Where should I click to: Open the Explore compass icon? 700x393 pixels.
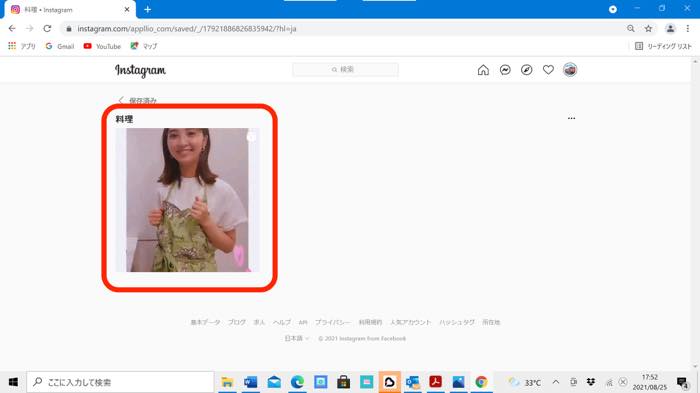coord(527,70)
